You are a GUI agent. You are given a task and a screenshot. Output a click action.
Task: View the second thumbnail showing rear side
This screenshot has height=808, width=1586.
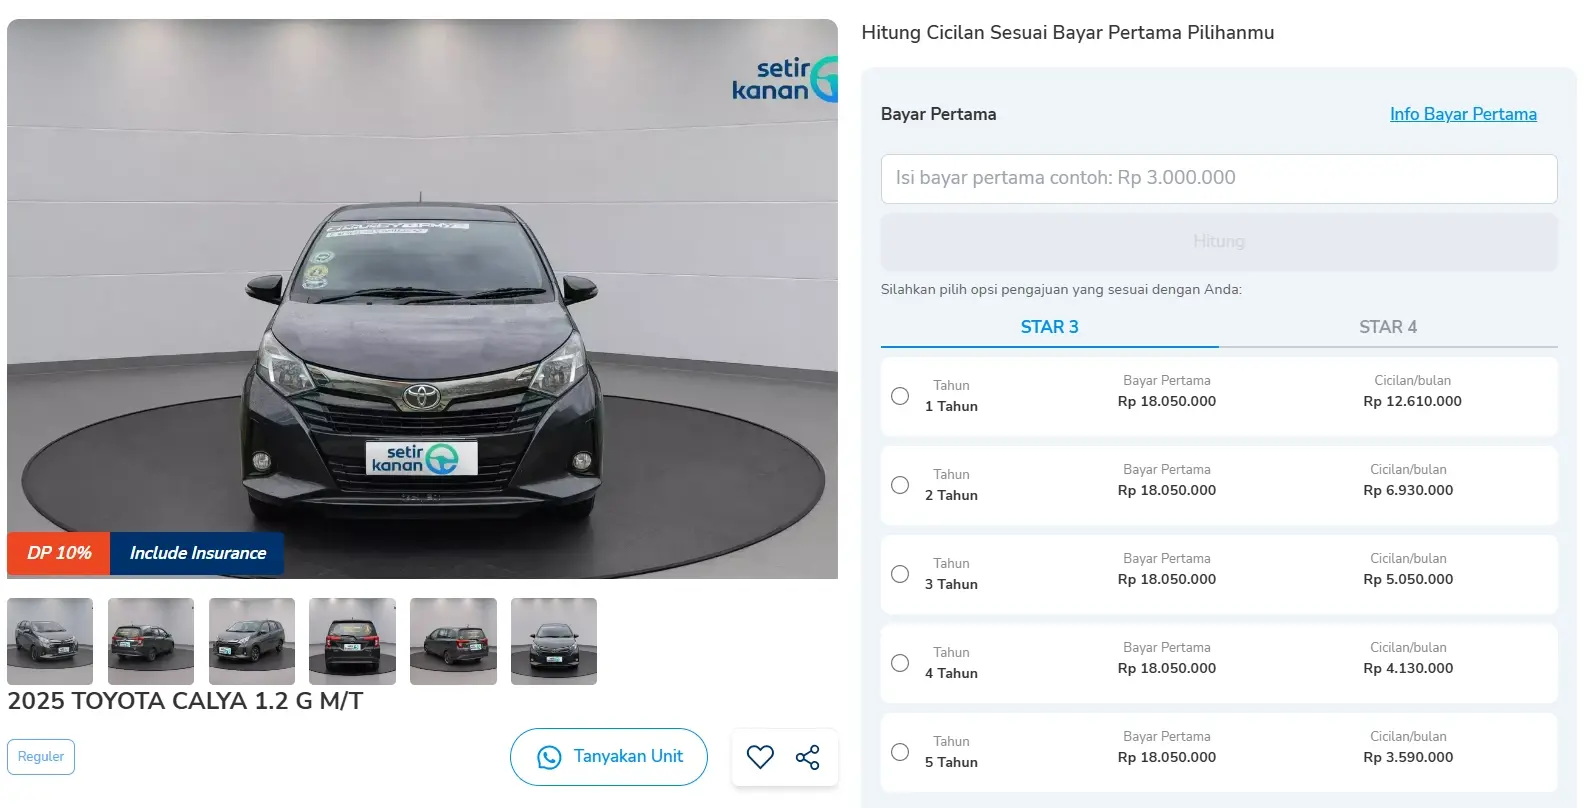point(151,641)
